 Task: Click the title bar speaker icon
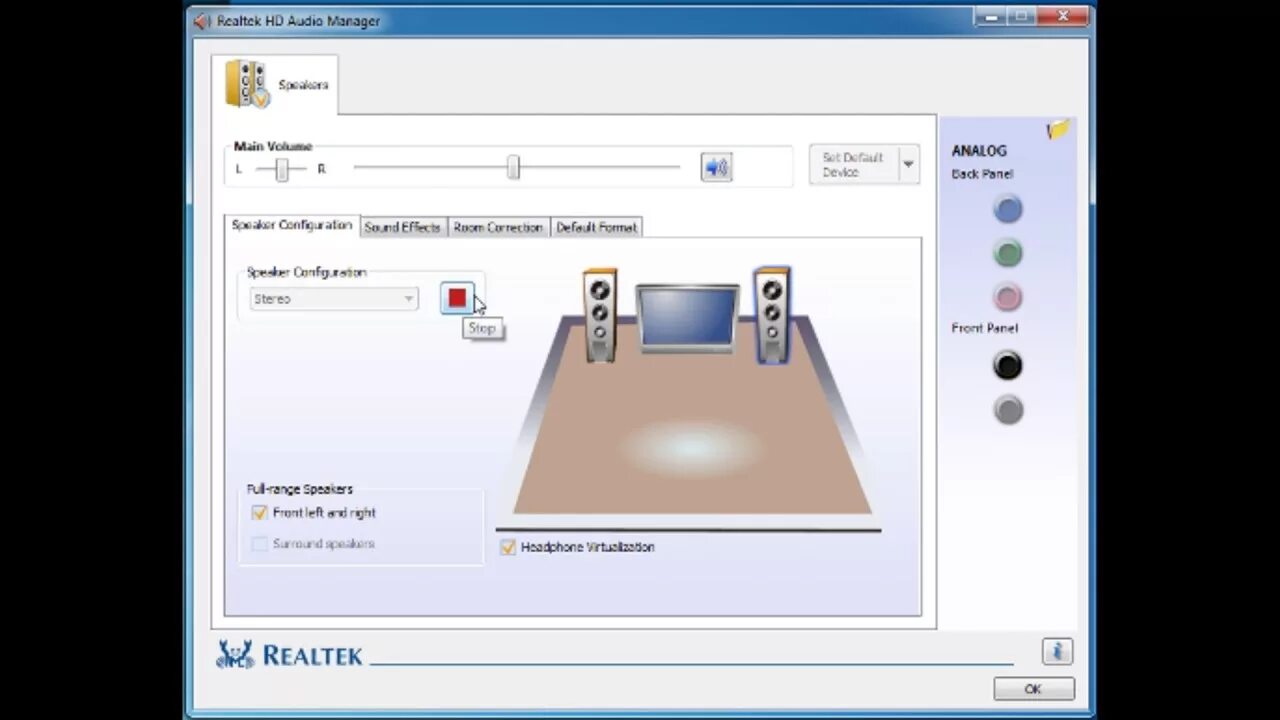pyautogui.click(x=202, y=21)
